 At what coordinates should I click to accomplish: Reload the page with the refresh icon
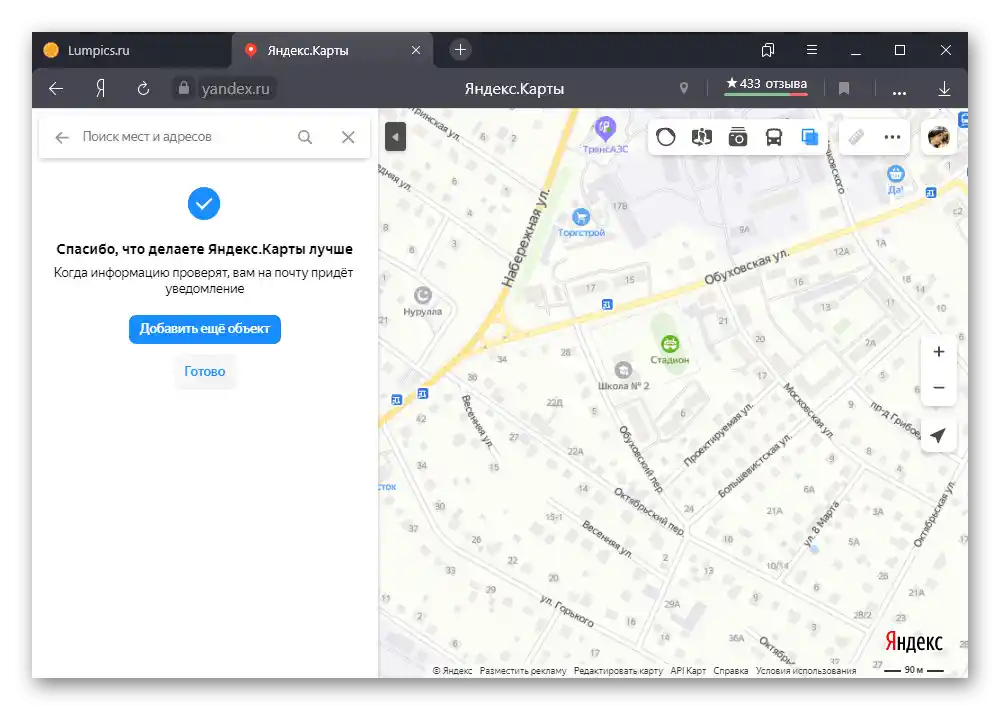[143, 88]
